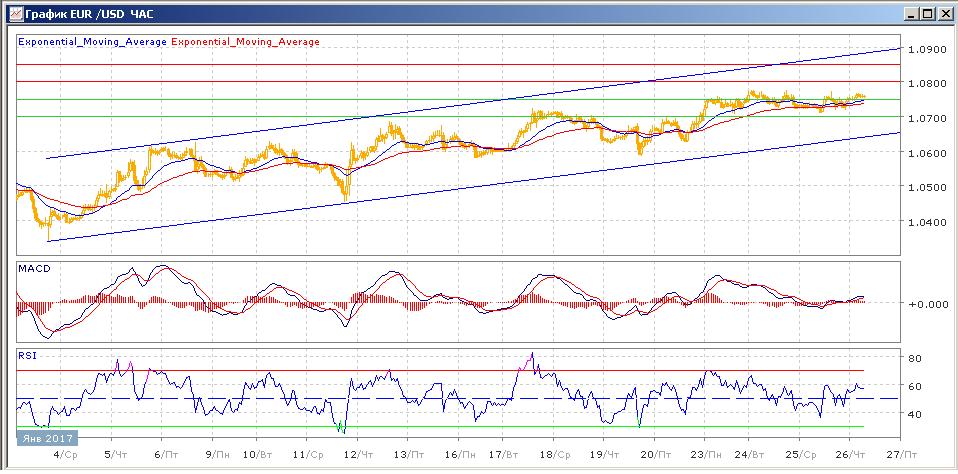958x474 pixels.
Task: Click the 24/Вт date axis label
Action: pyautogui.click(x=751, y=455)
